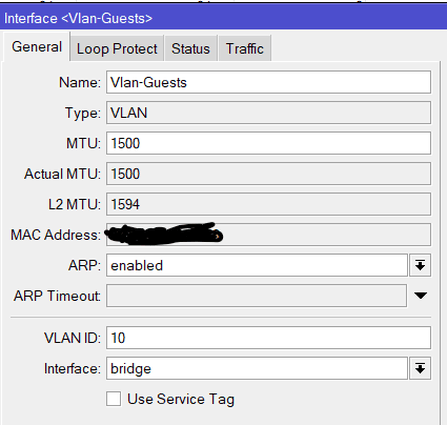Click the Interface <Vlan-Guests> title bar
This screenshot has width=447, height=425.
pos(223,18)
